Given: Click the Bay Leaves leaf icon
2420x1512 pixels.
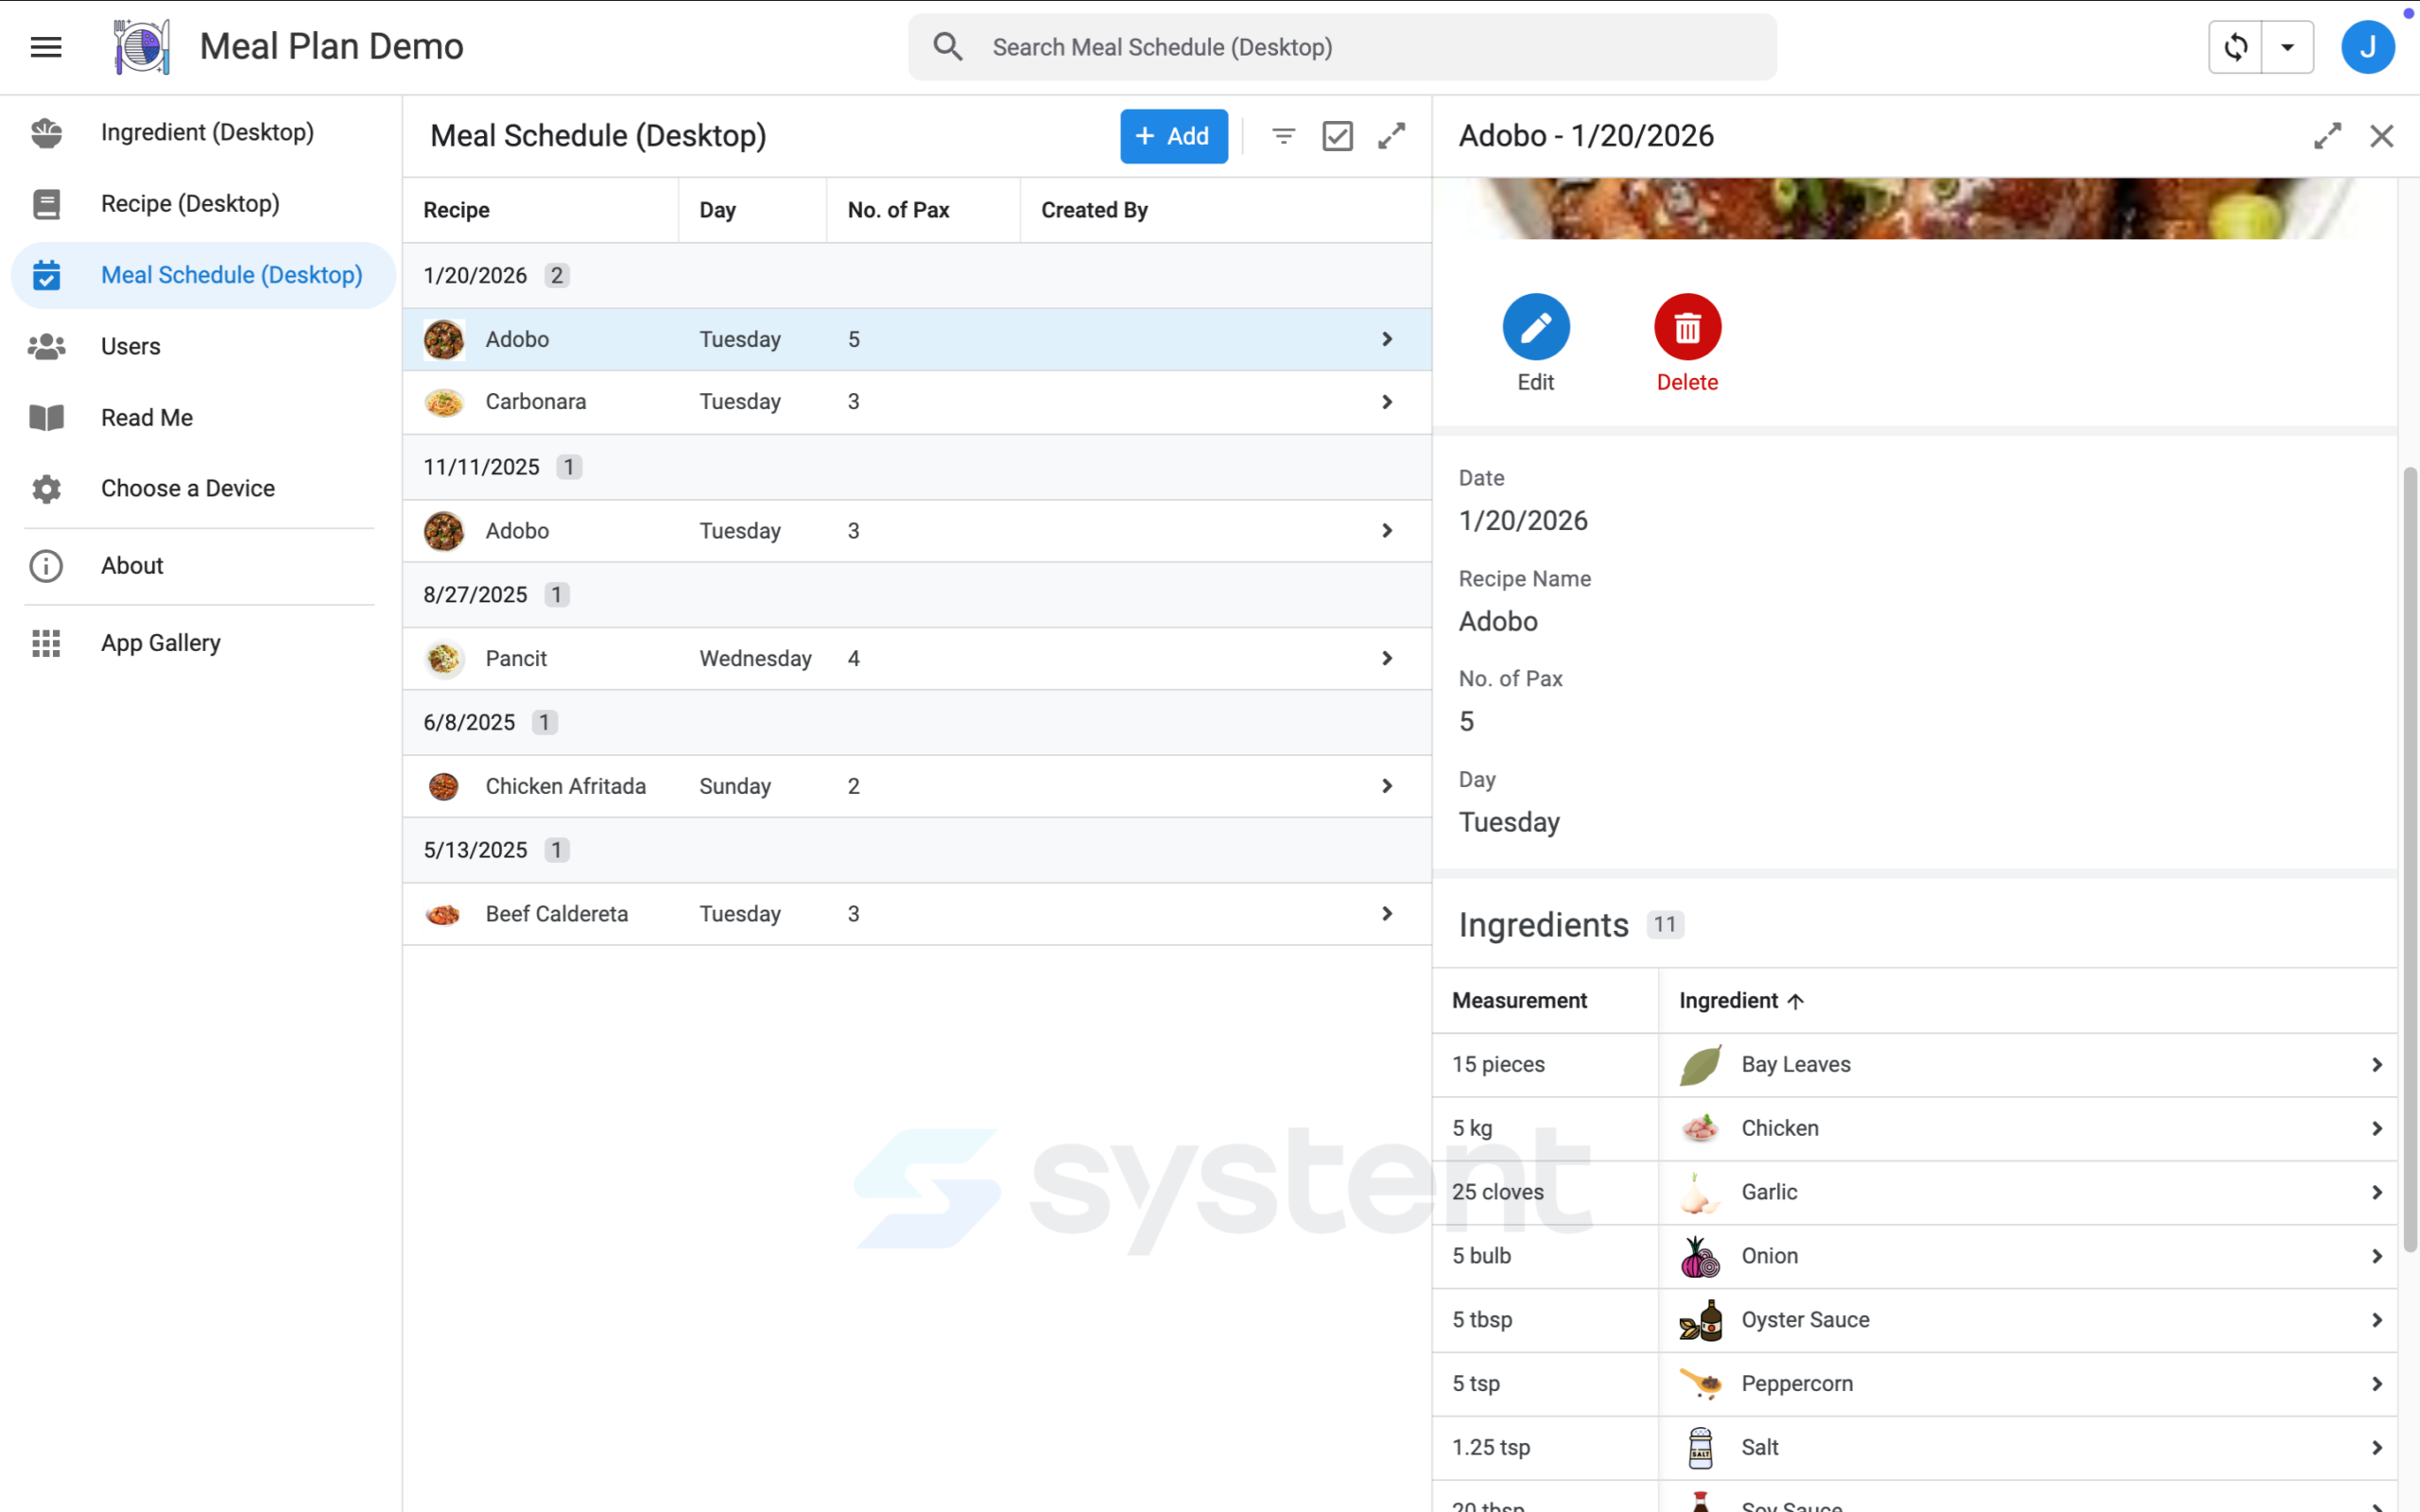Looking at the screenshot, I should click(1700, 1065).
